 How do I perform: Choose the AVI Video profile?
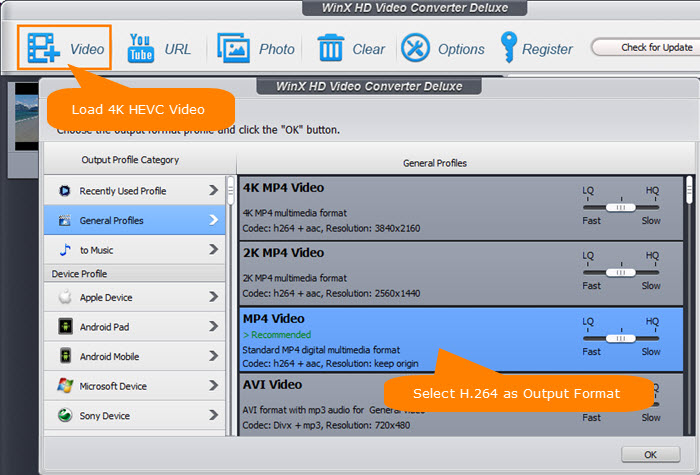click(x=461, y=404)
